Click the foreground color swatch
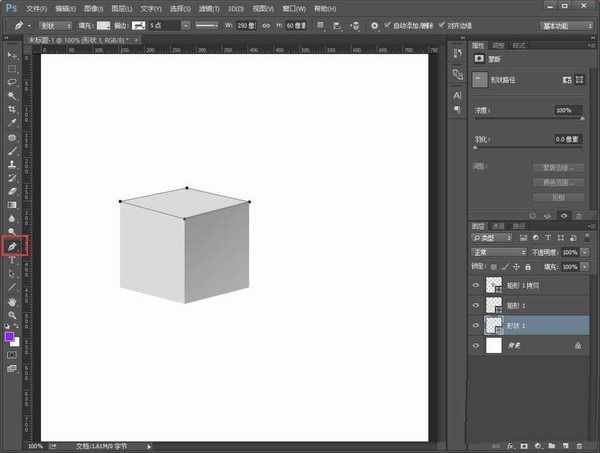The width and height of the screenshot is (600, 453). pos(10,337)
